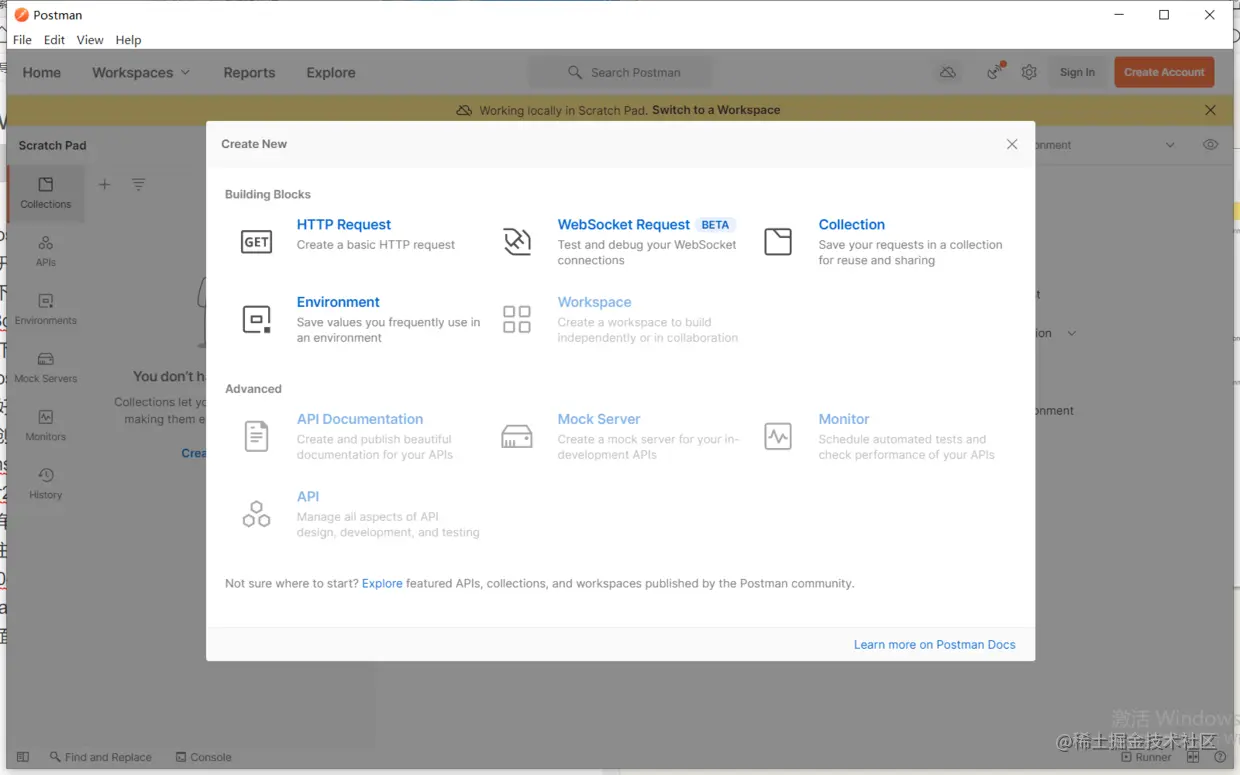Click the Monitor waveform icon in dialog
This screenshot has width=1240, height=775.
(x=778, y=436)
